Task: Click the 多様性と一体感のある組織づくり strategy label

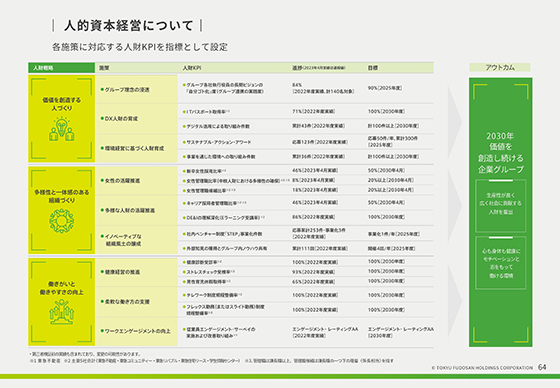Action: [61, 196]
